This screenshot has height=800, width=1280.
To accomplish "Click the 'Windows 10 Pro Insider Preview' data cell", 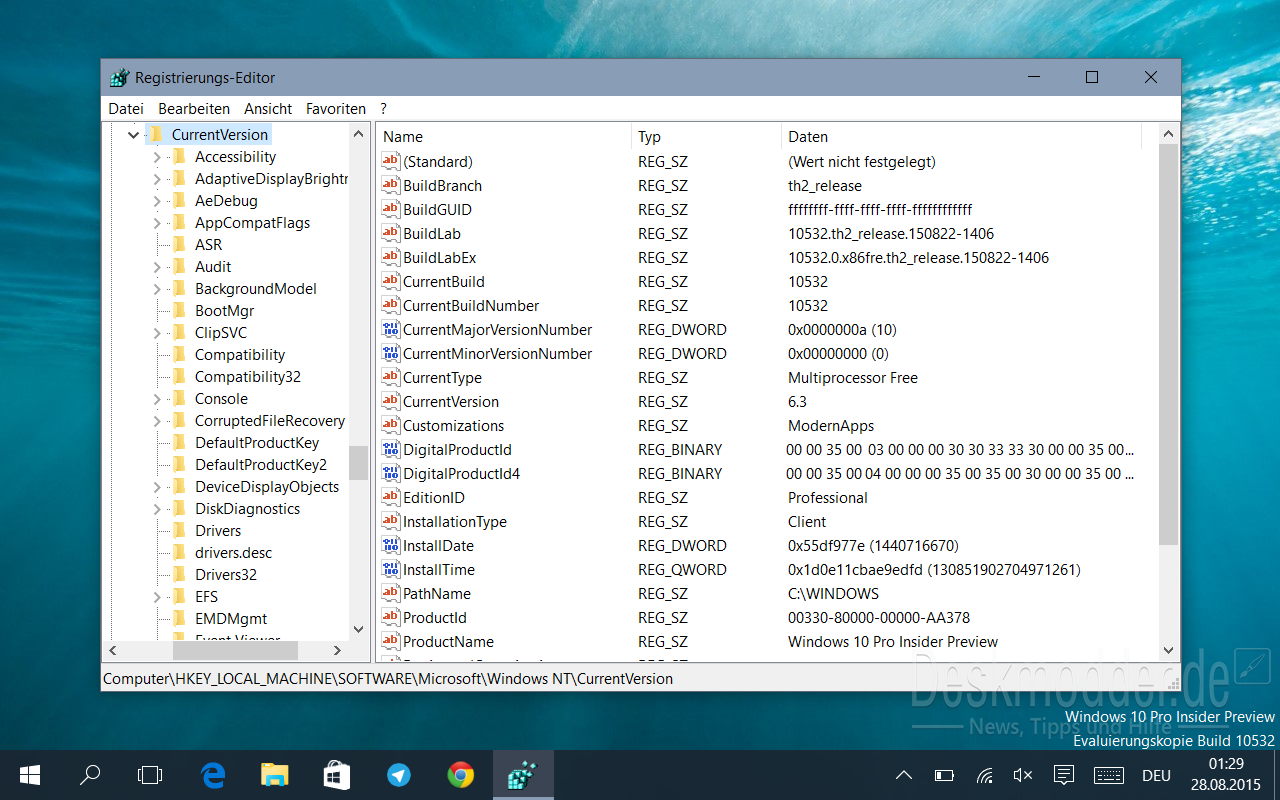I will 893,641.
